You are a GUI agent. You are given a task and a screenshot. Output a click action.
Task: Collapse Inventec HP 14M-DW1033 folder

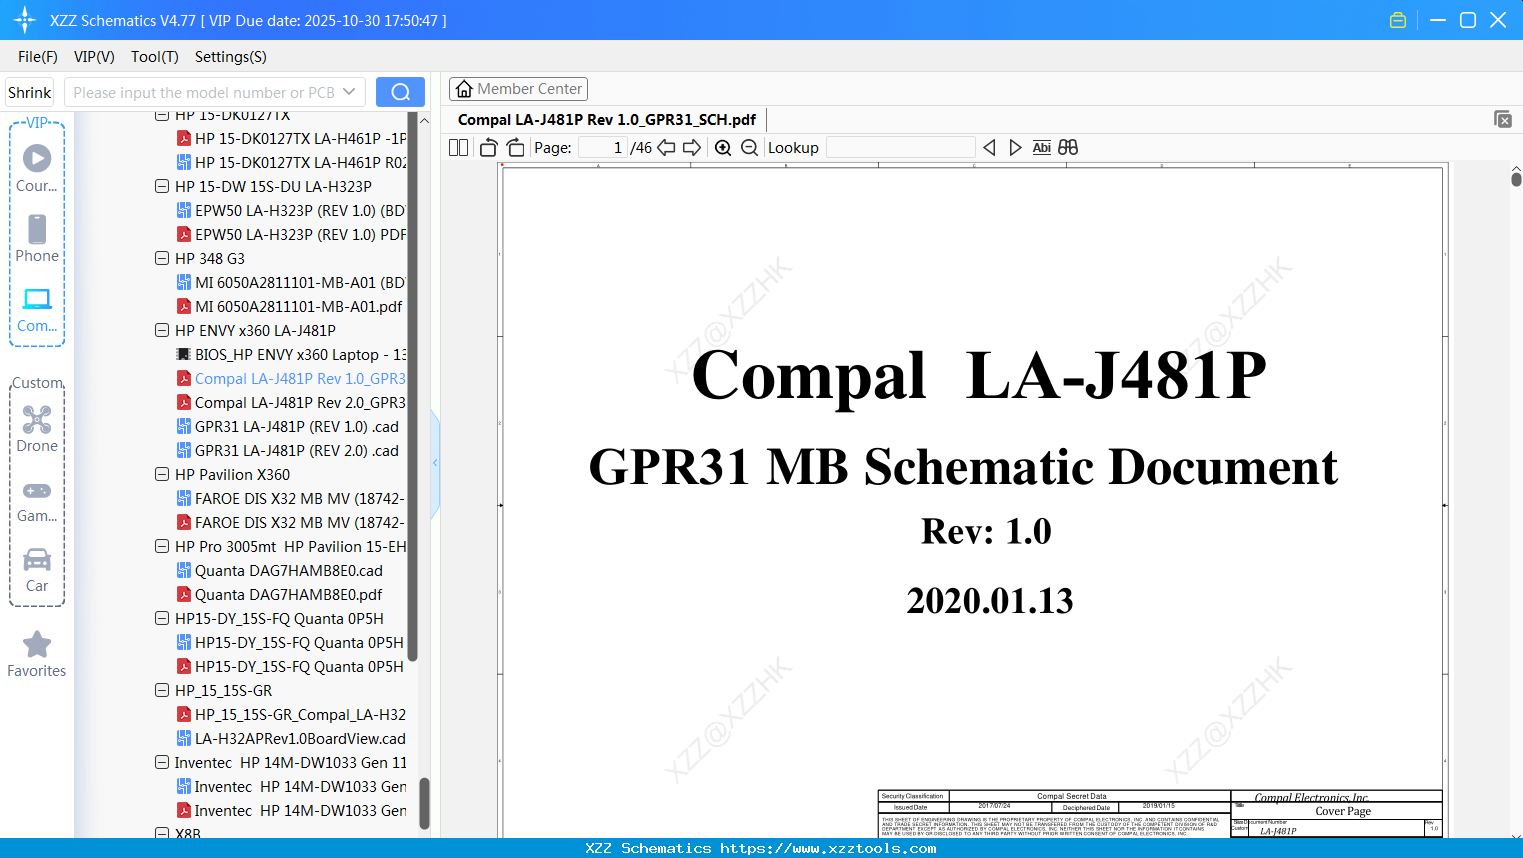pos(162,762)
